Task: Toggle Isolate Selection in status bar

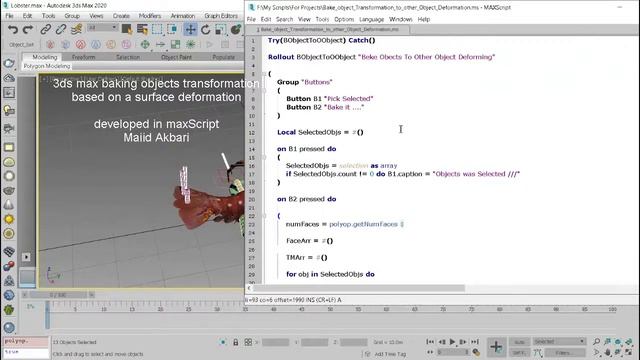Action: coord(223,342)
